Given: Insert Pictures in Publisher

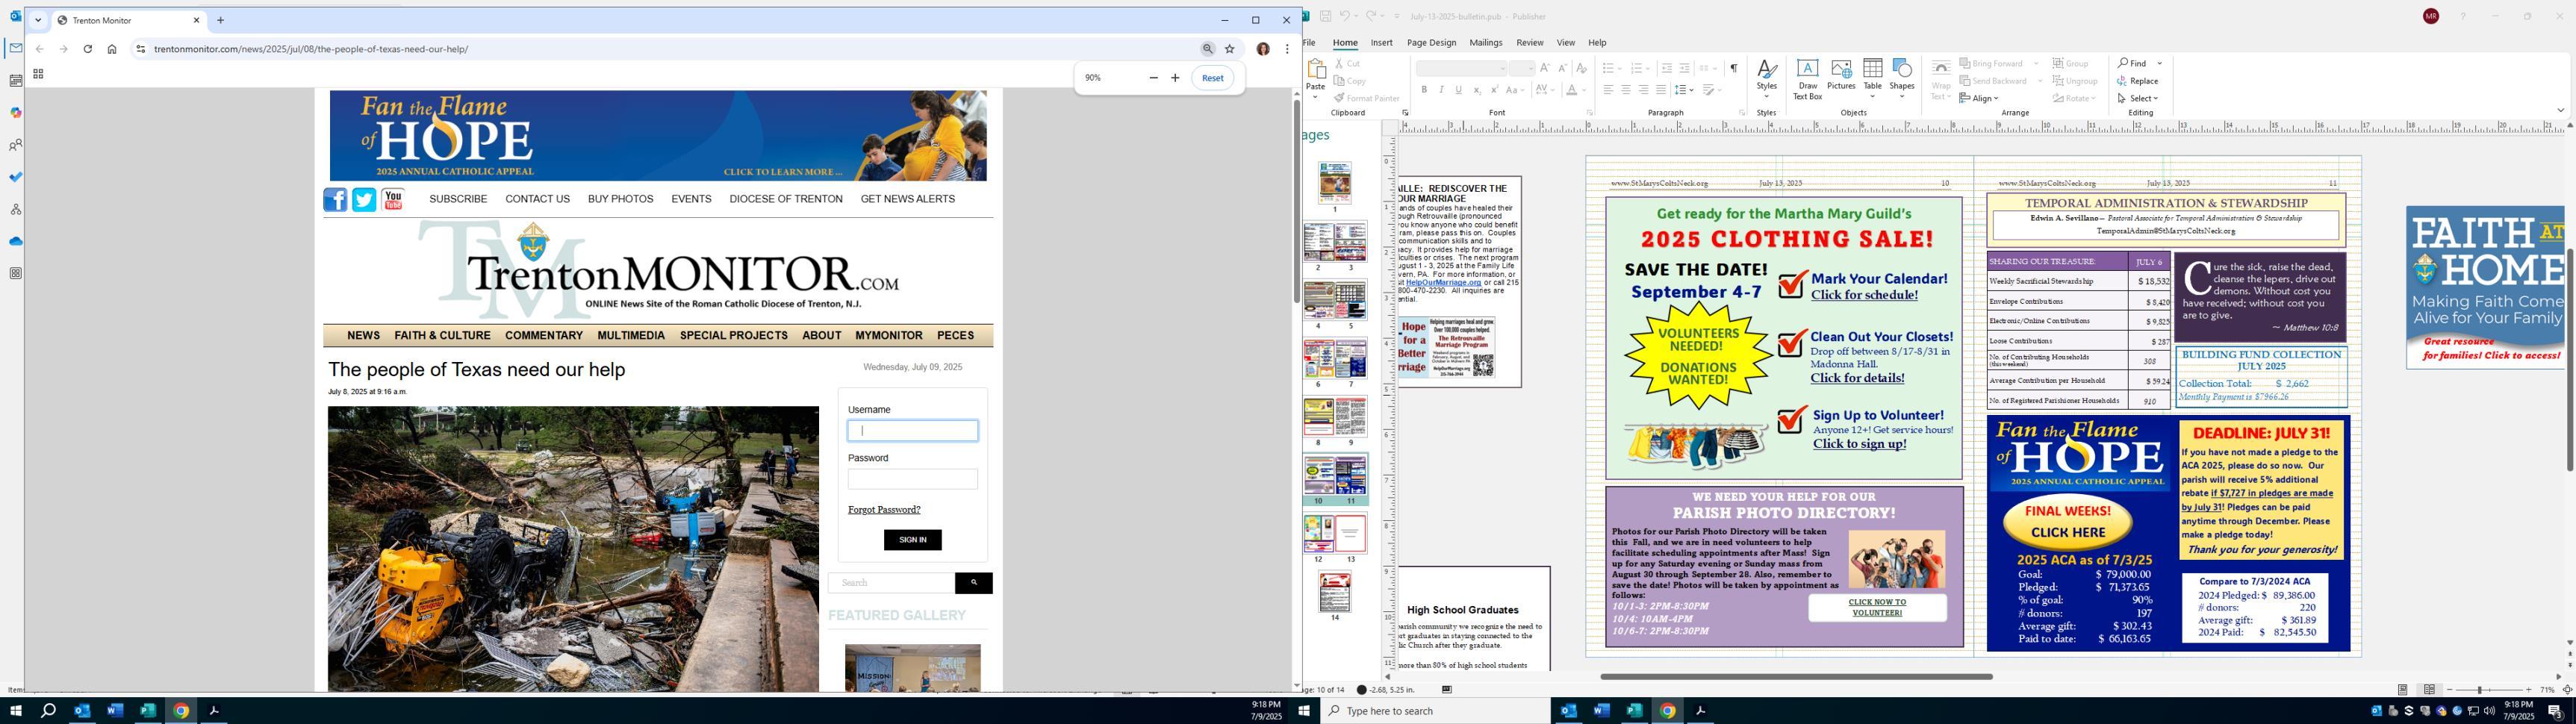Looking at the screenshot, I should [x=1841, y=75].
